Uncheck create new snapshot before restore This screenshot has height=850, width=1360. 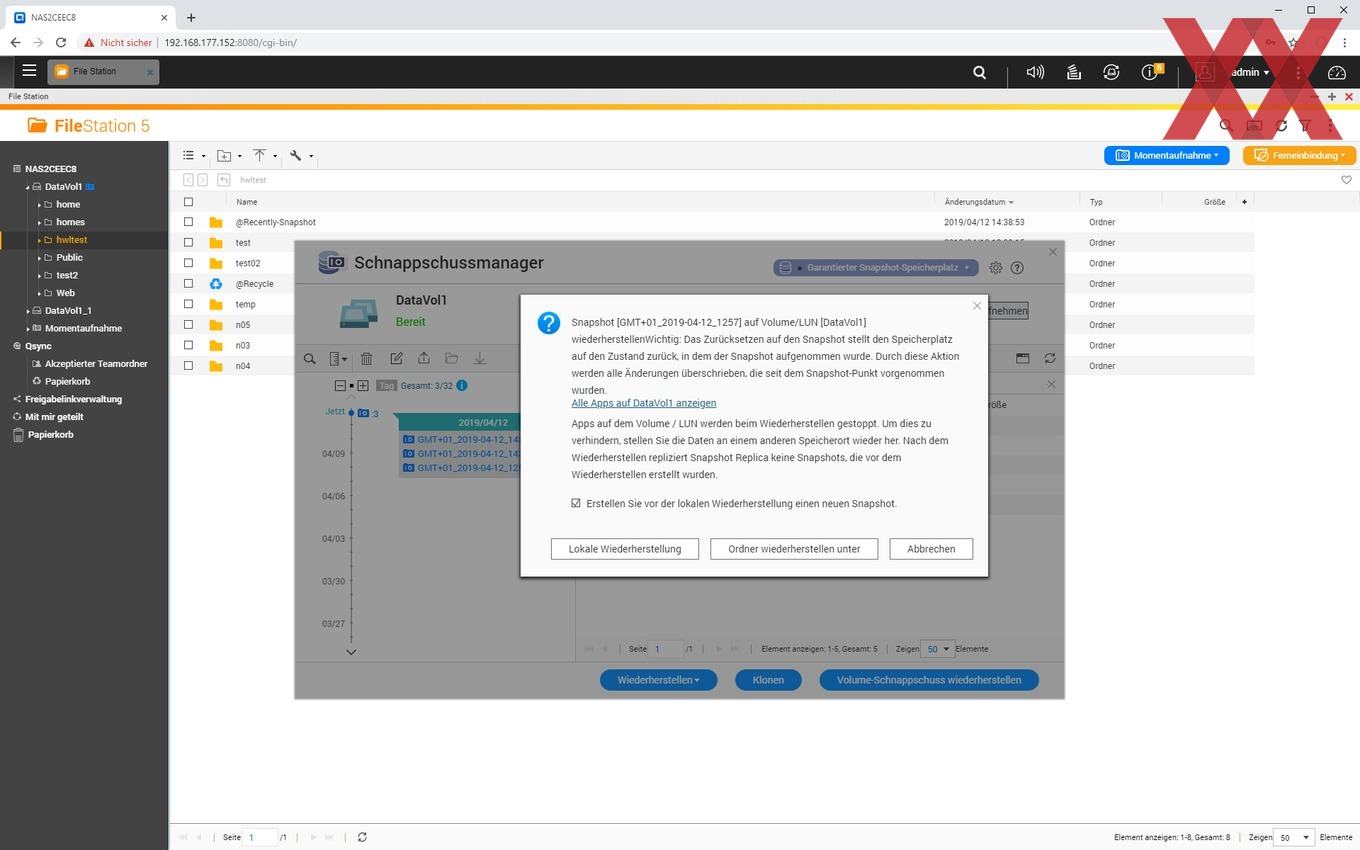pyautogui.click(x=576, y=503)
